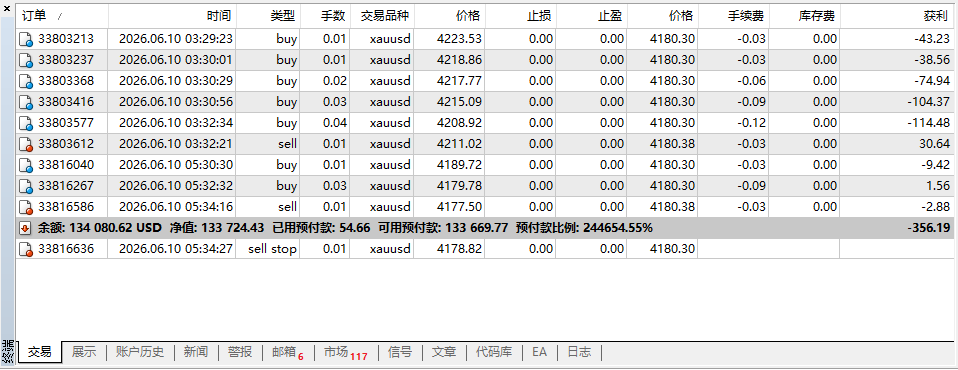This screenshot has width=958, height=370.
Task: Select order number 33803368
Action: pos(66,81)
